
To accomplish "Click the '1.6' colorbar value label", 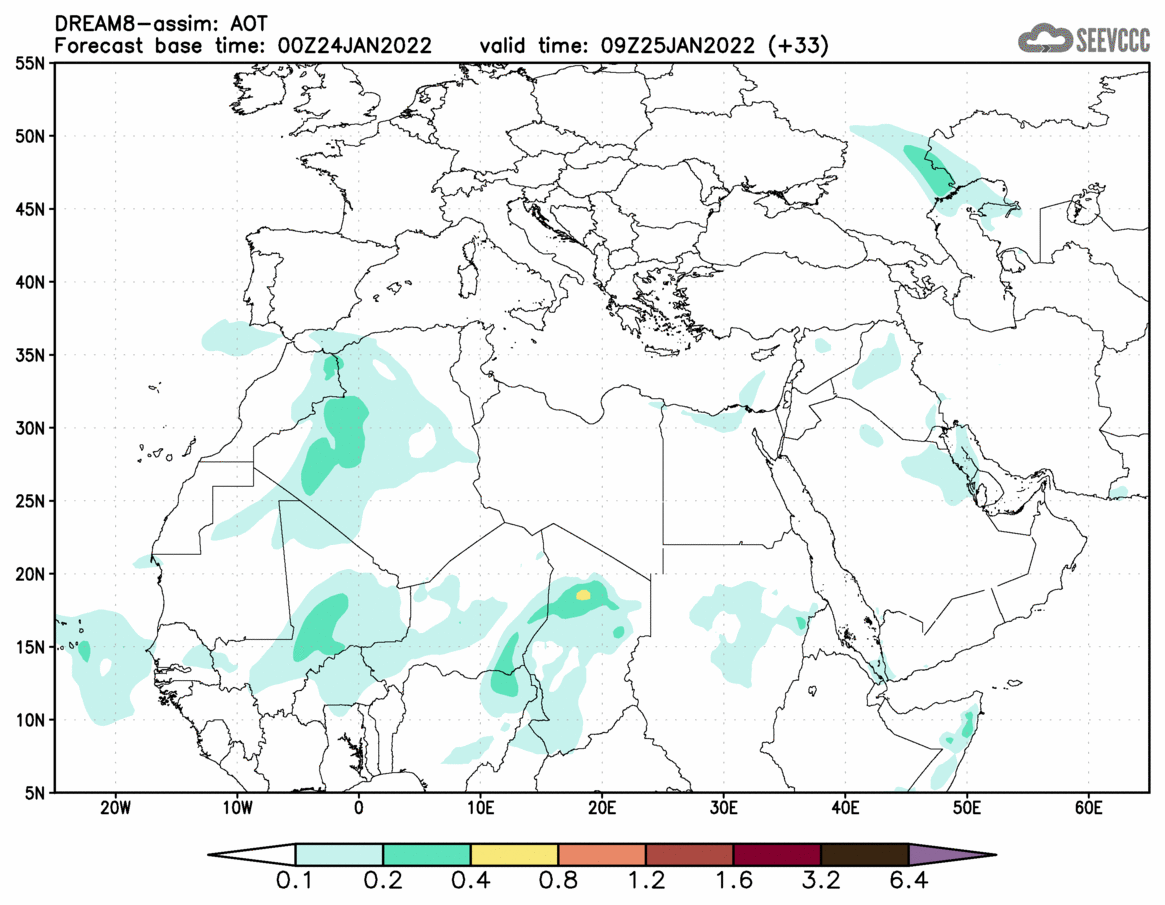I will point(733,881).
